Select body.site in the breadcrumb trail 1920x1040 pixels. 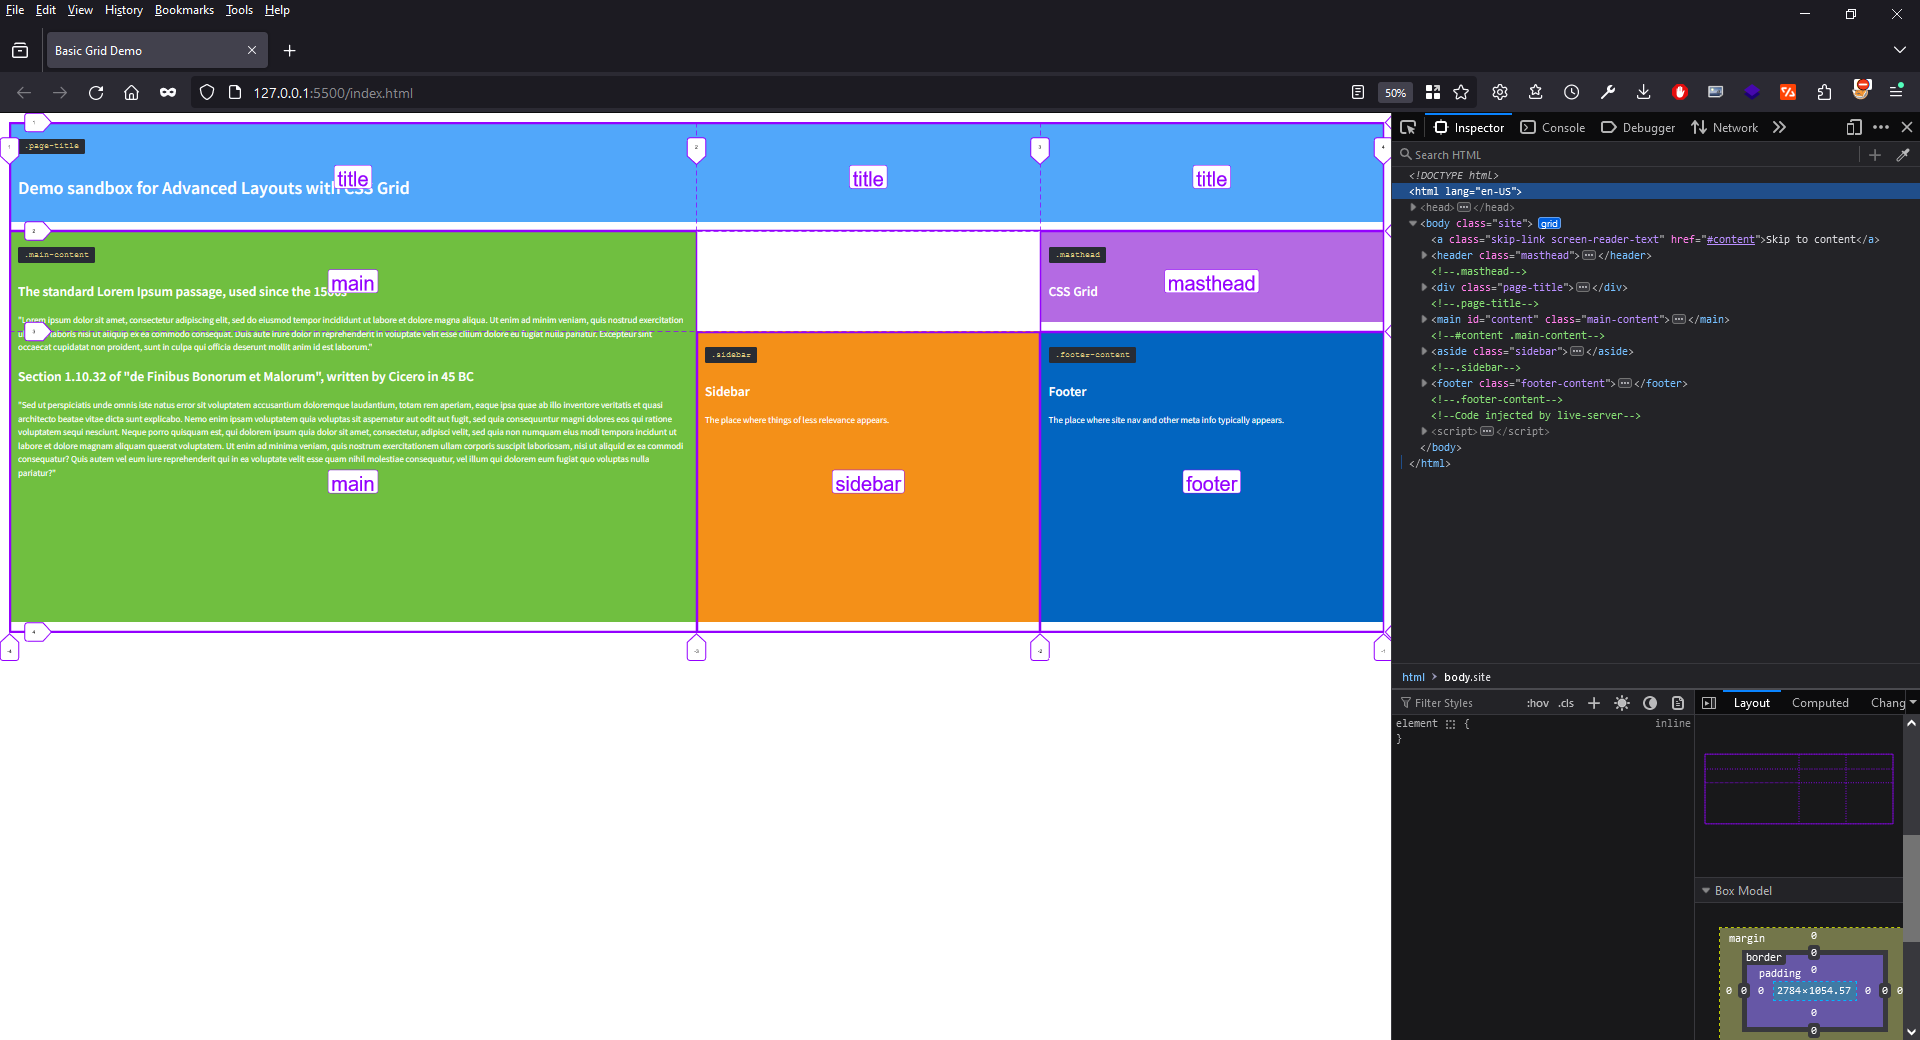1467,677
